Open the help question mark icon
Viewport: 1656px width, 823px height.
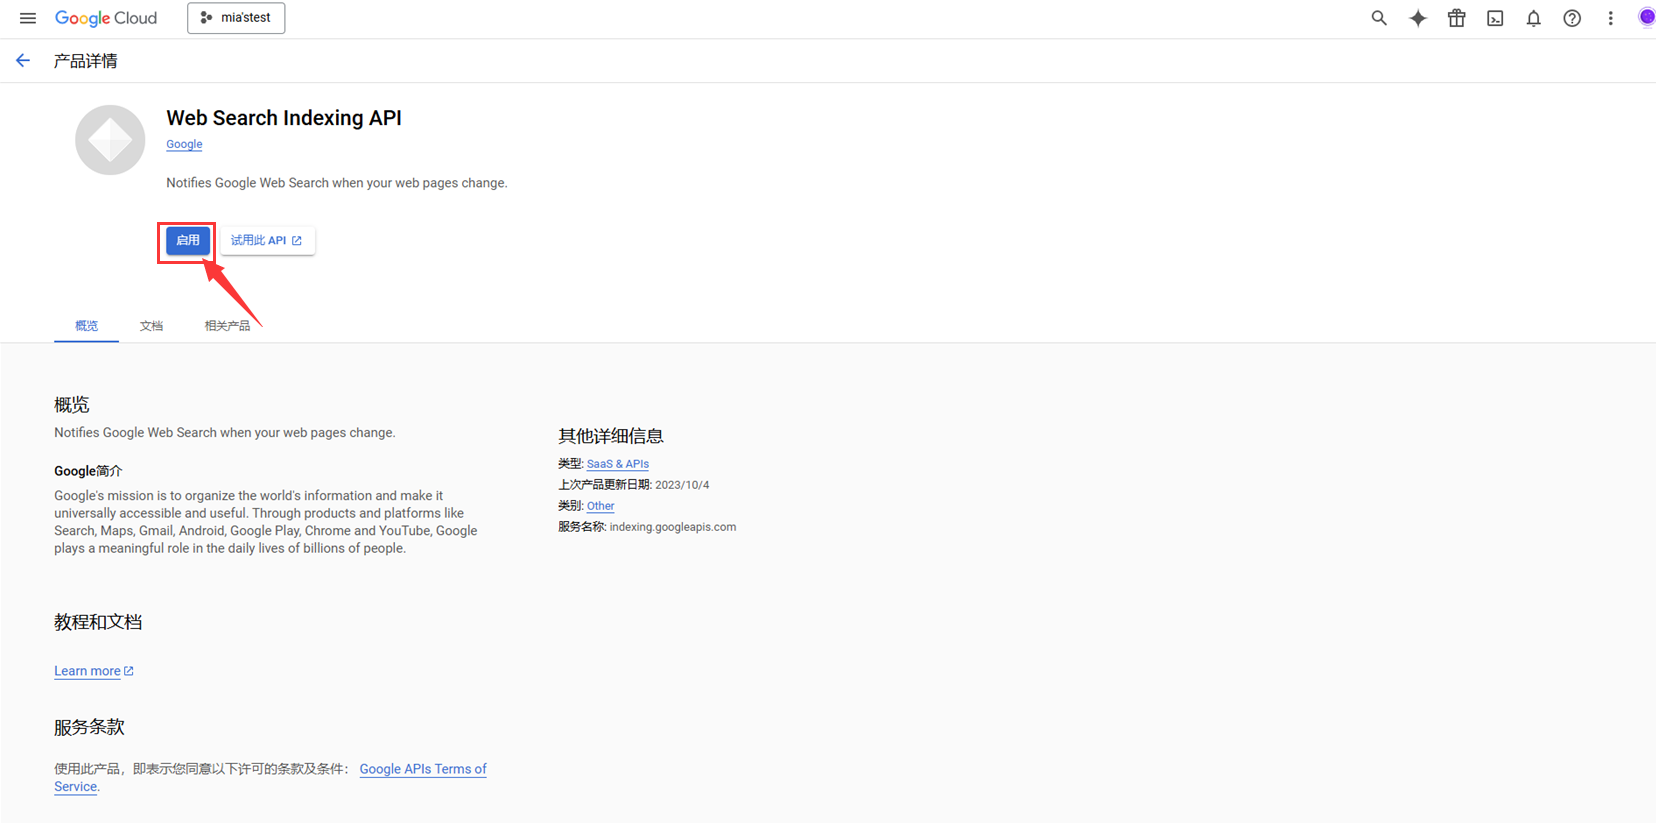1572,18
